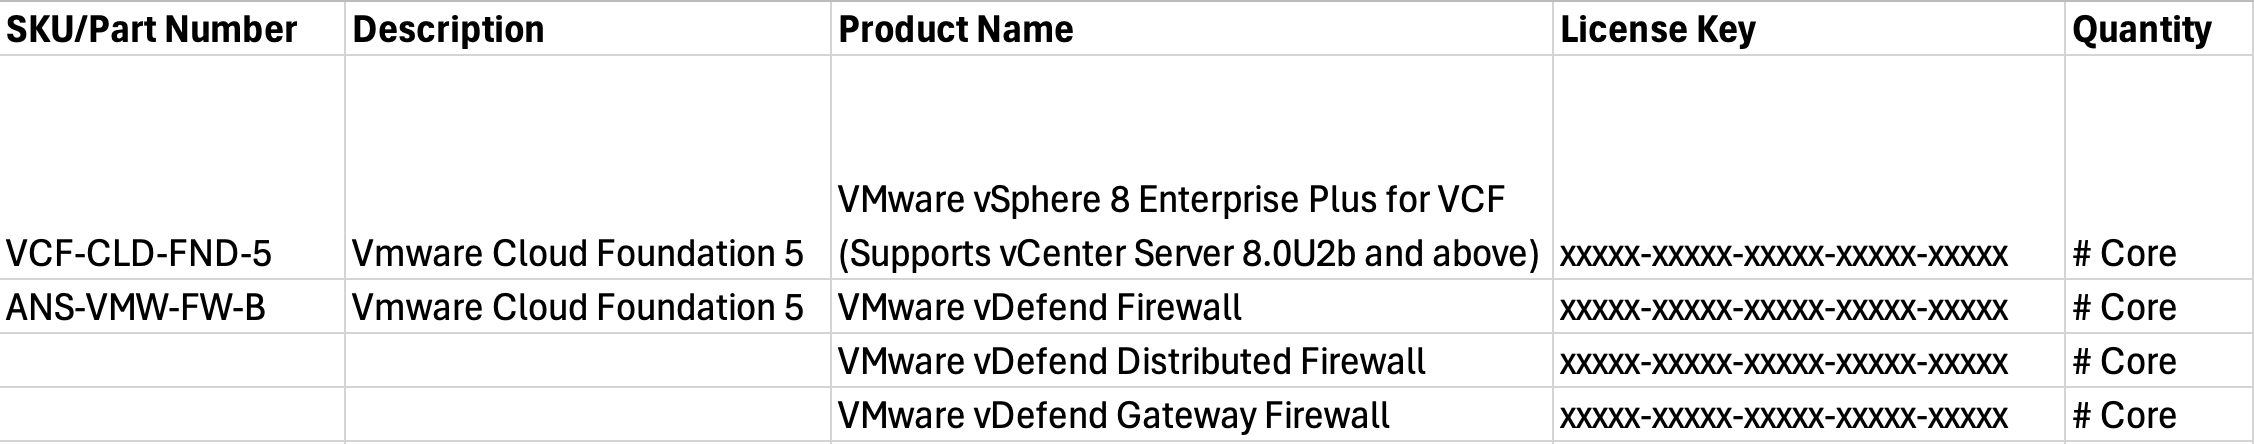This screenshot has width=2254, height=444.
Task: Click the VCF-CLD-FND-5 SKU cell
Action: coord(139,254)
